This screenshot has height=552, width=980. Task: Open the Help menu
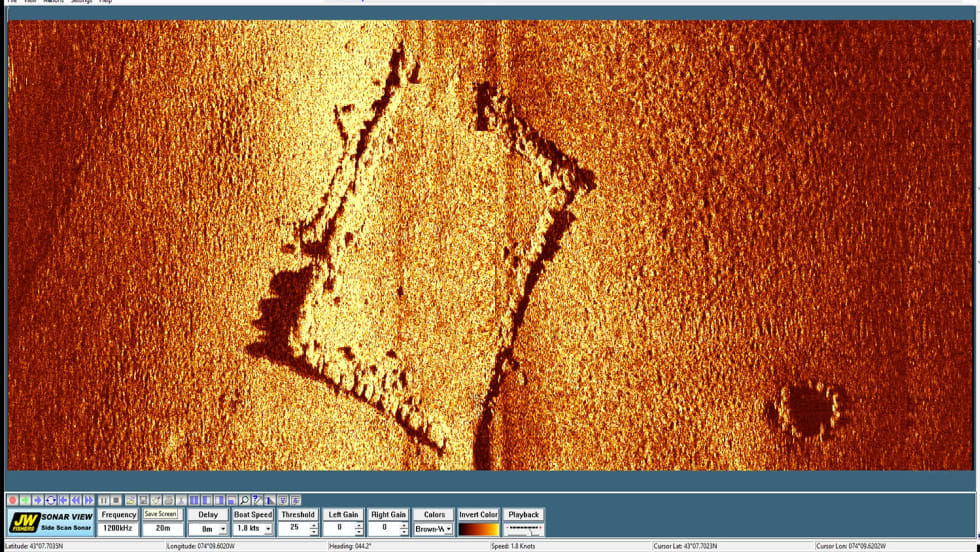pyautogui.click(x=105, y=2)
